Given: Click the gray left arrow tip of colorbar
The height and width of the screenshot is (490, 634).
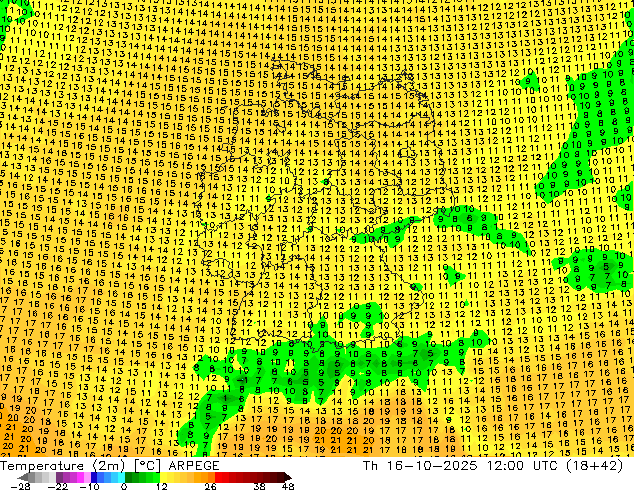Looking at the screenshot, I should pos(22,477).
